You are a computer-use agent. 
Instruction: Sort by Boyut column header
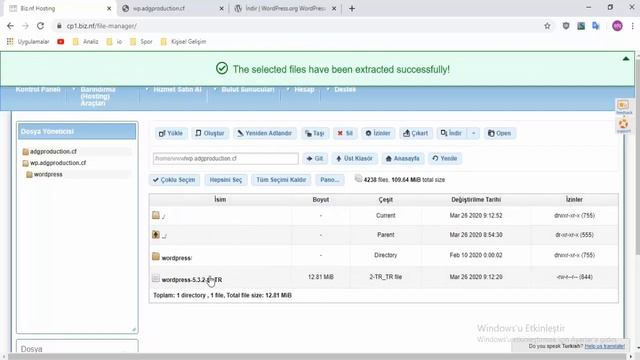[321, 200]
